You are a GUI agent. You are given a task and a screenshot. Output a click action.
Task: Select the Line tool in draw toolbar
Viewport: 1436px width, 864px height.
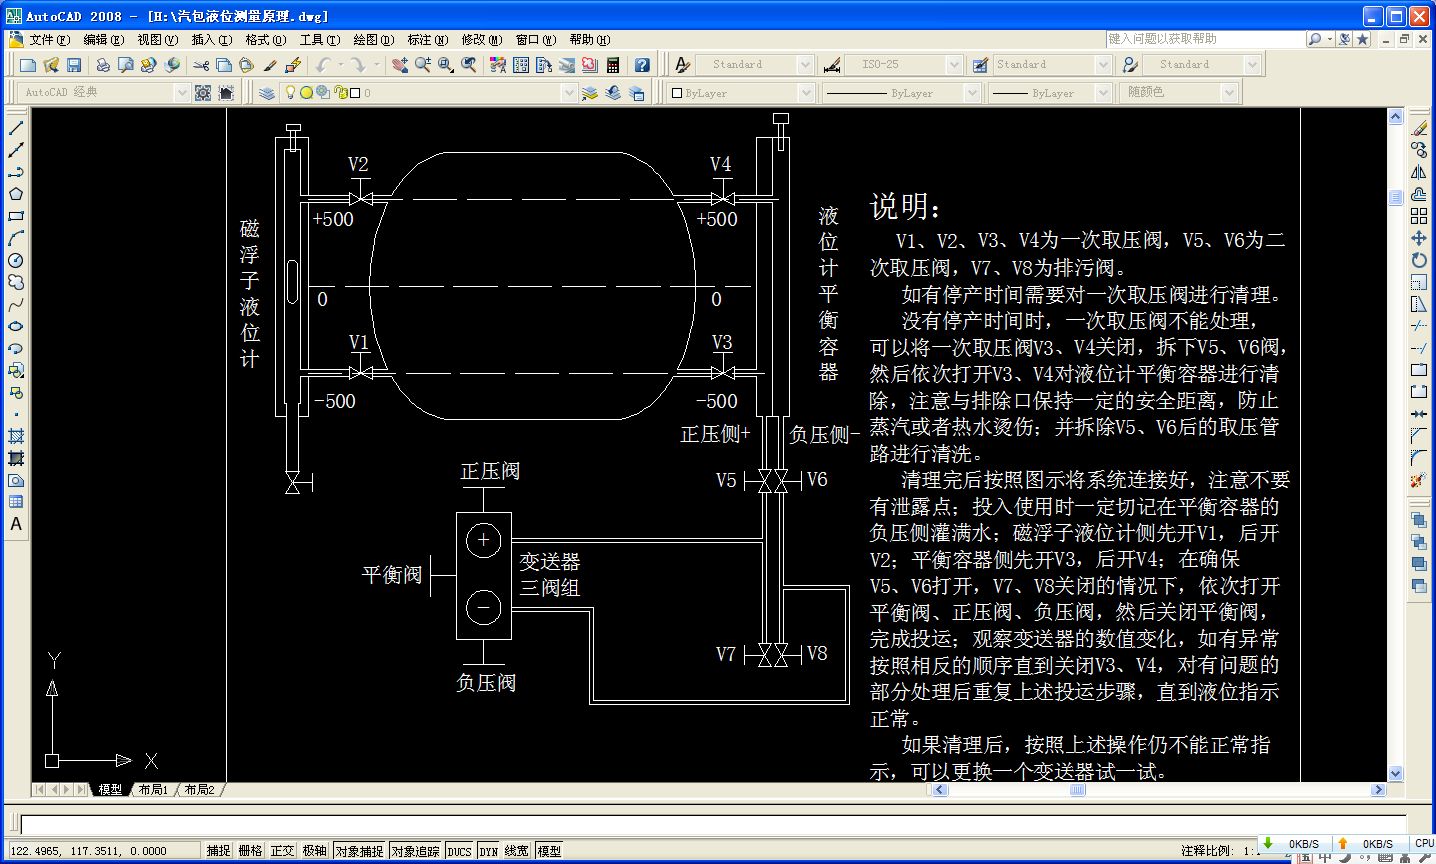click(16, 128)
